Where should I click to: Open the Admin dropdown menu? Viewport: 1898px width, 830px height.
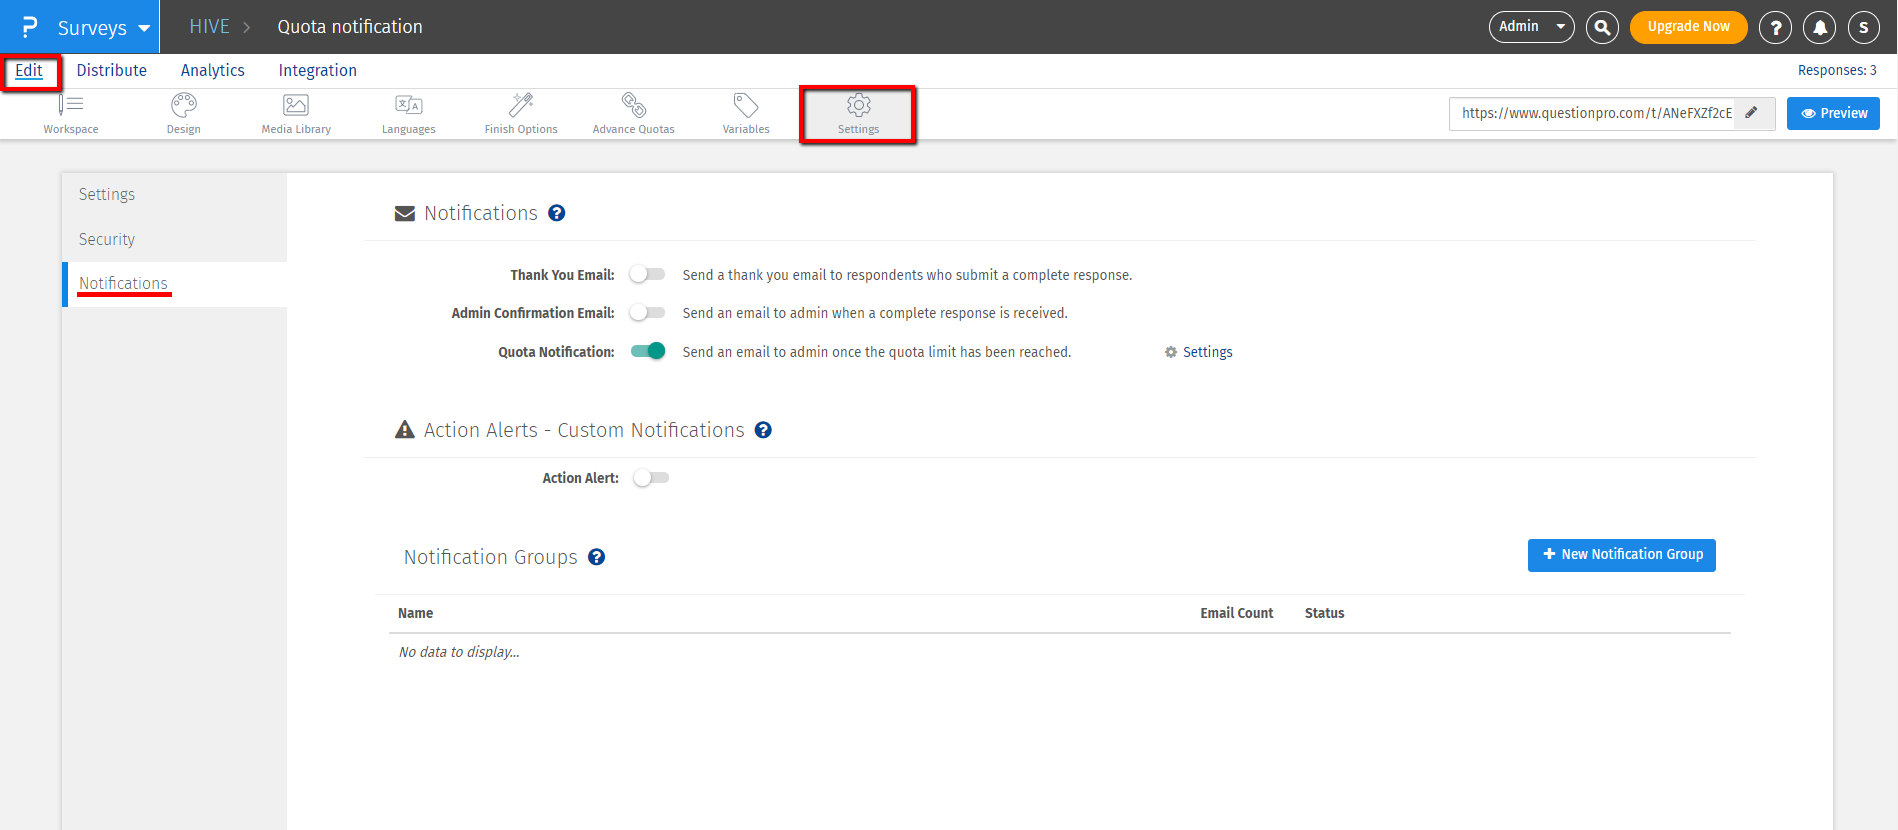coord(1531,27)
